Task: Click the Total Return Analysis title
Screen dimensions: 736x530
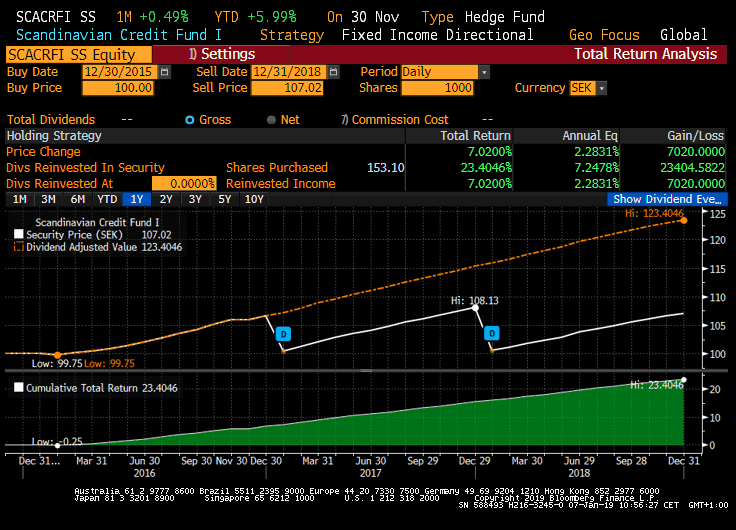Action: (646, 54)
